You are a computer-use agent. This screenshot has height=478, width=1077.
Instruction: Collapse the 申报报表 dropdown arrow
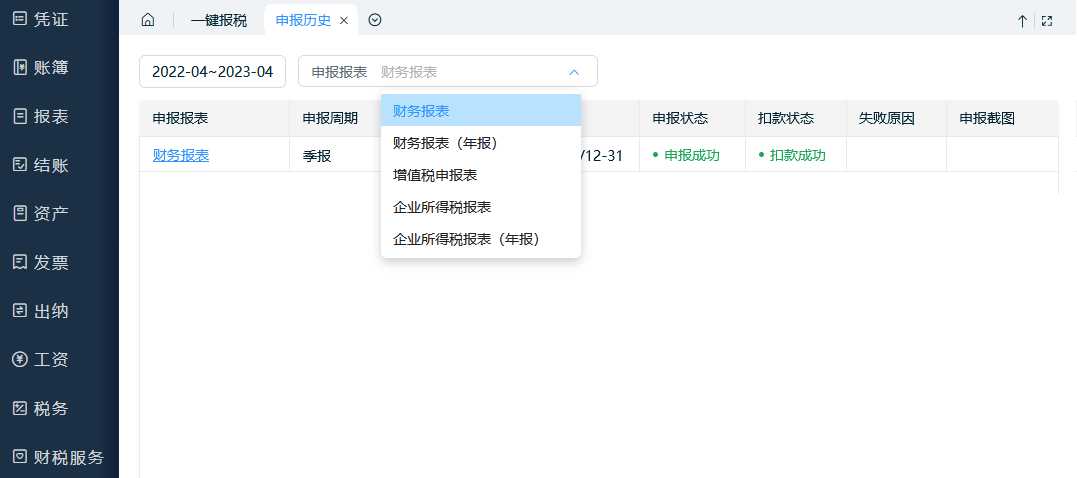(x=574, y=71)
